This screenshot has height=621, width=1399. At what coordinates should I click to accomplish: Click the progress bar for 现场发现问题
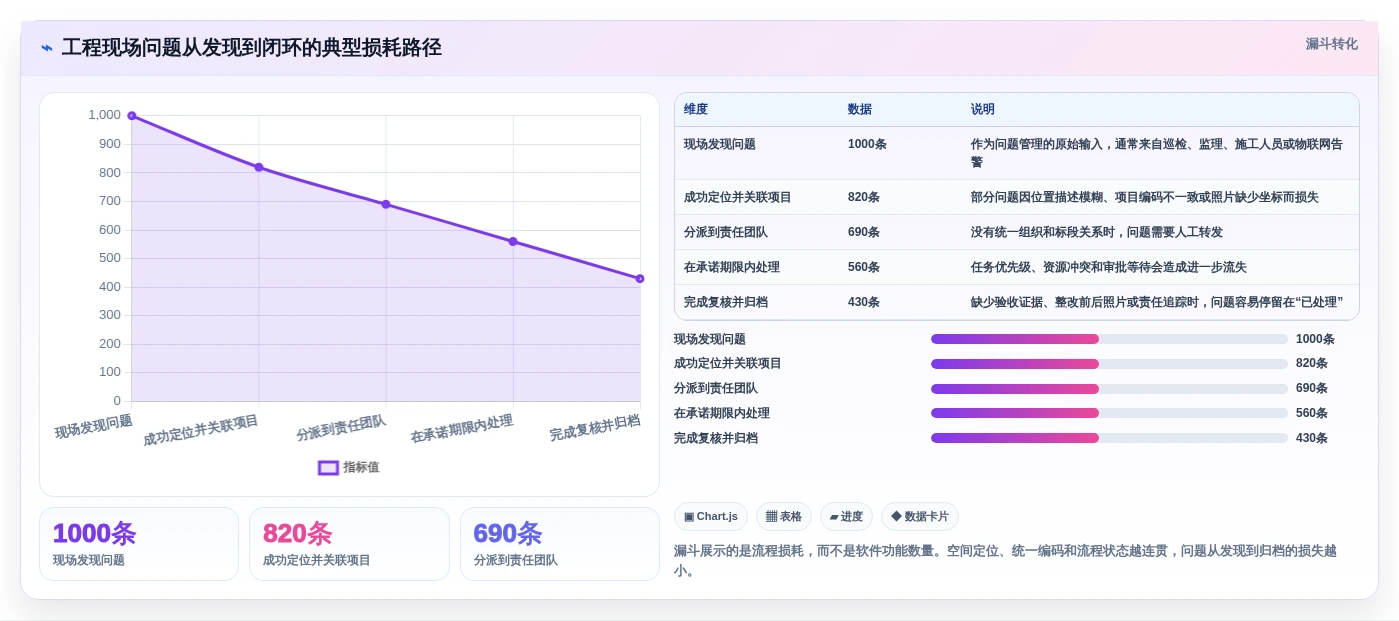coord(1109,339)
